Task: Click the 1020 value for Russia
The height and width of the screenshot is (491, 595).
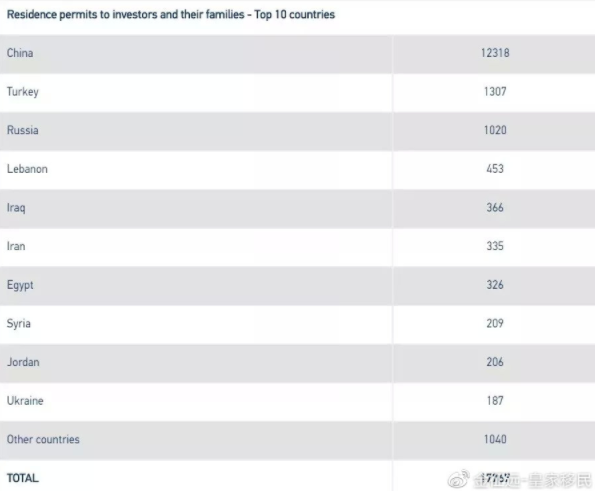Action: [495, 130]
